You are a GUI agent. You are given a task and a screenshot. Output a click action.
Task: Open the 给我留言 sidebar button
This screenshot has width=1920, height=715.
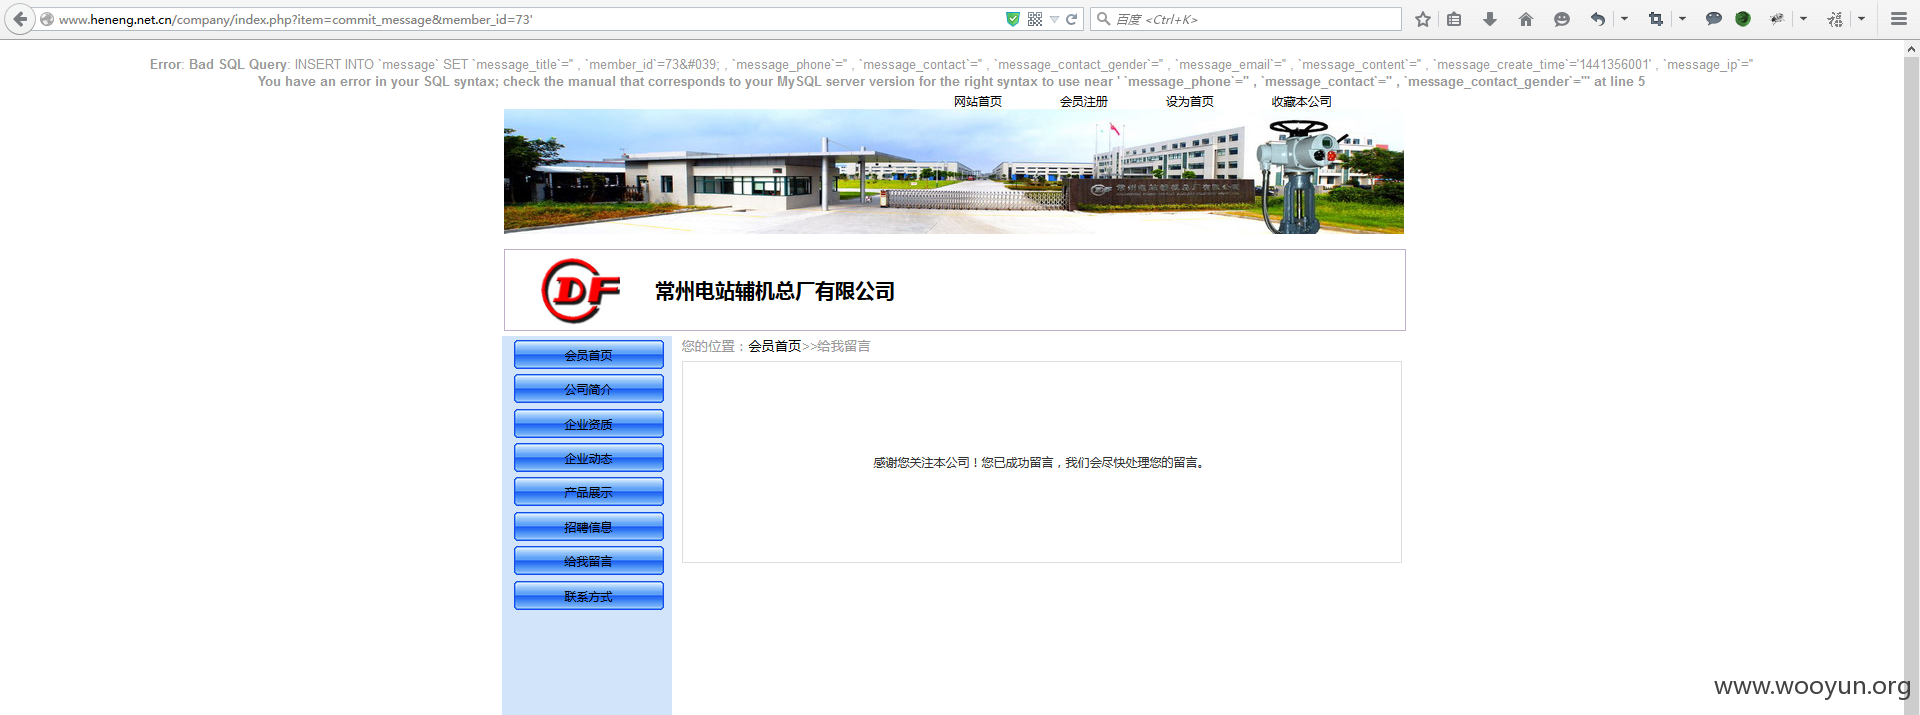click(x=589, y=561)
